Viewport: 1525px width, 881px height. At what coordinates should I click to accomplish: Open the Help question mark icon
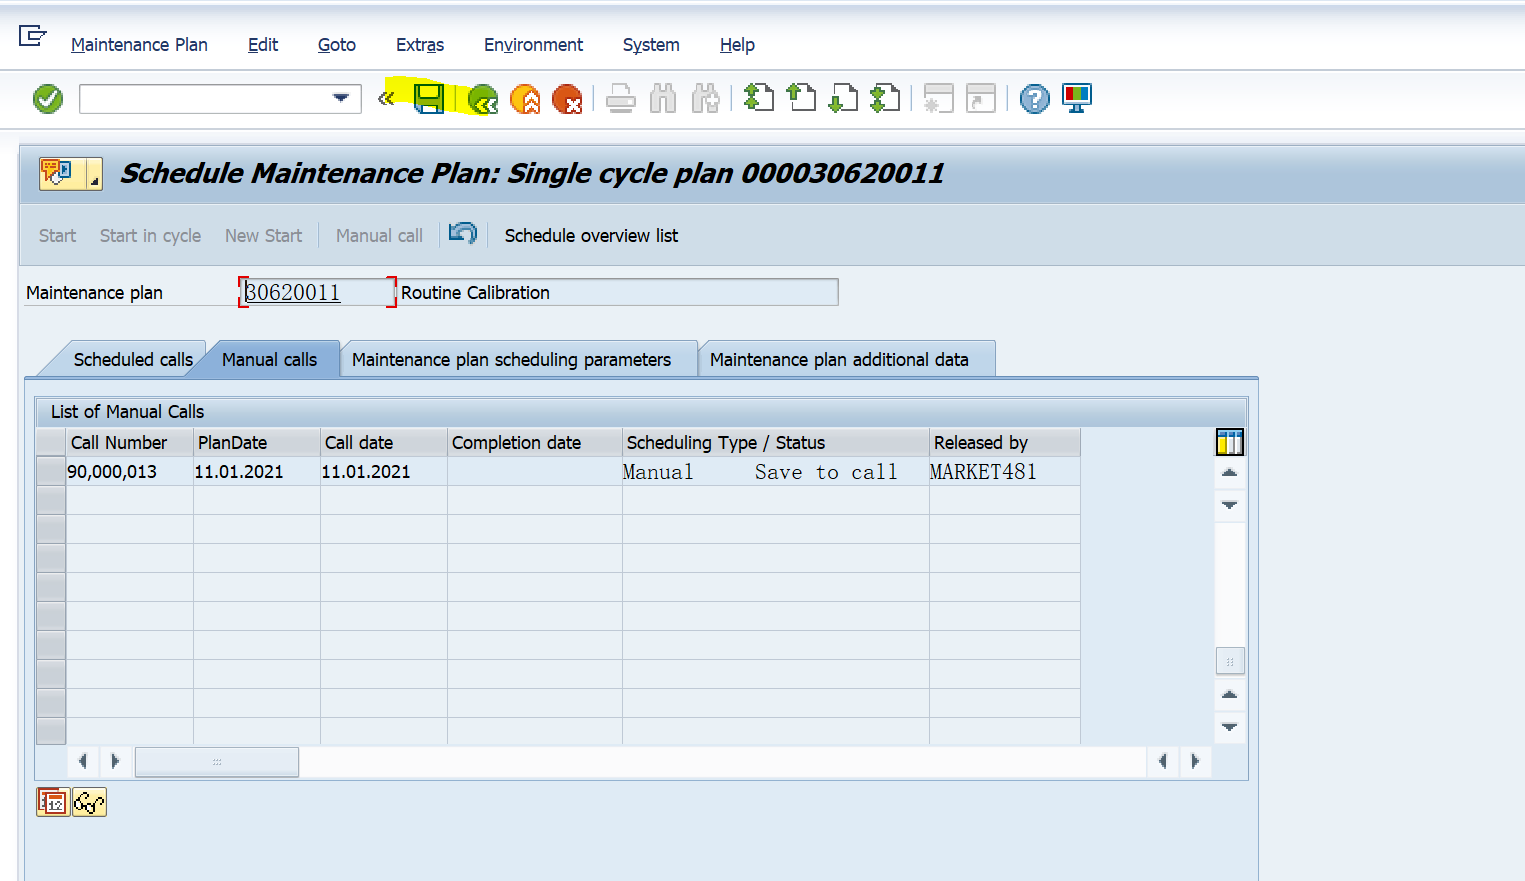click(x=1035, y=99)
